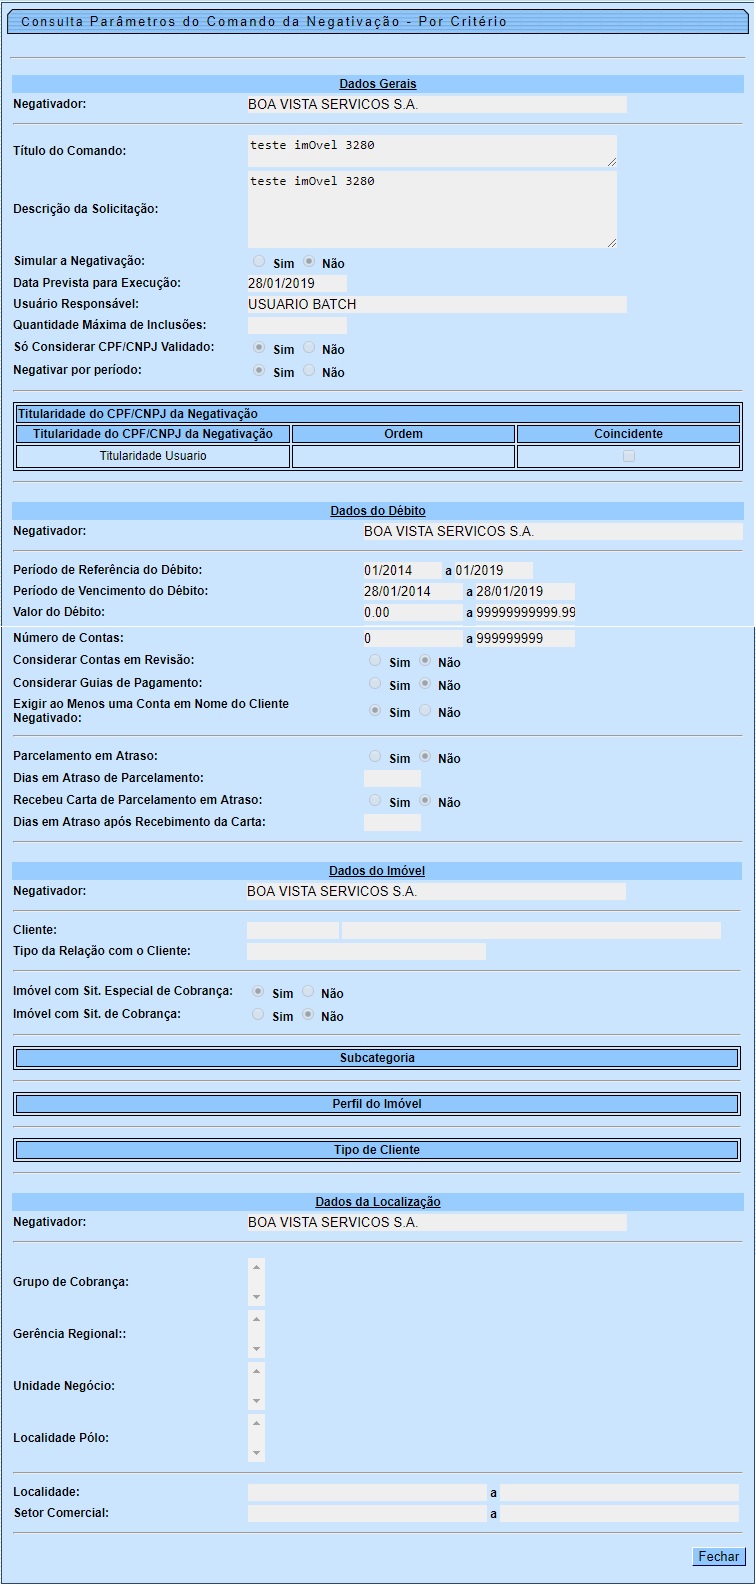Expand the Tipo de Cliente section

tap(377, 1150)
